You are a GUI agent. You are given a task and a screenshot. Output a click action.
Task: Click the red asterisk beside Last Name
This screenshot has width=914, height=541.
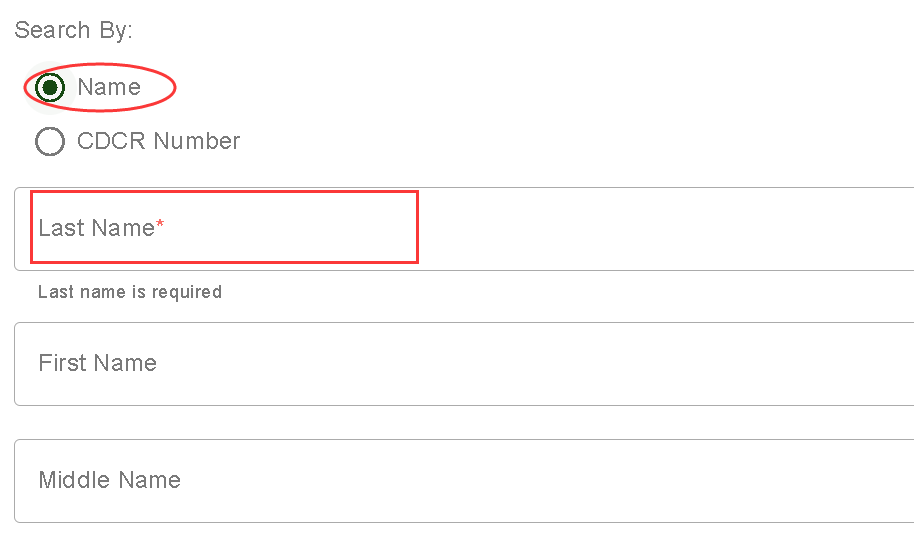pyautogui.click(x=160, y=226)
